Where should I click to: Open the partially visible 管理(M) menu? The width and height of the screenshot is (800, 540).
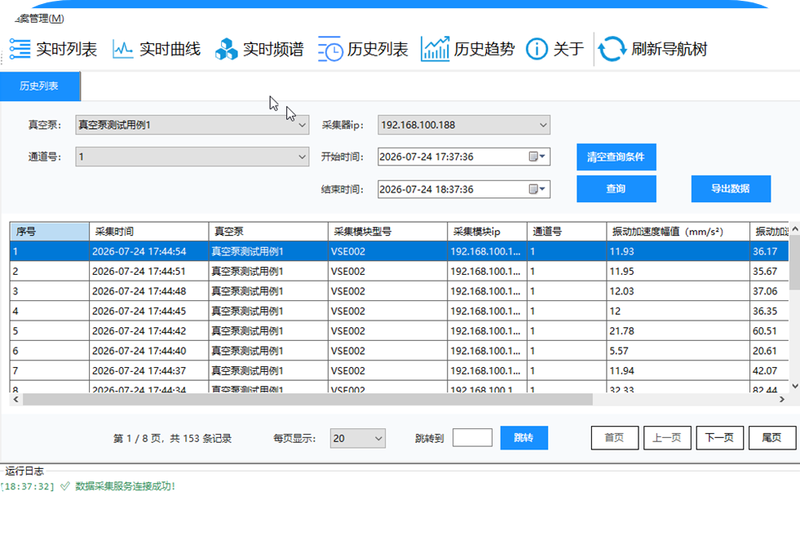tap(40, 18)
